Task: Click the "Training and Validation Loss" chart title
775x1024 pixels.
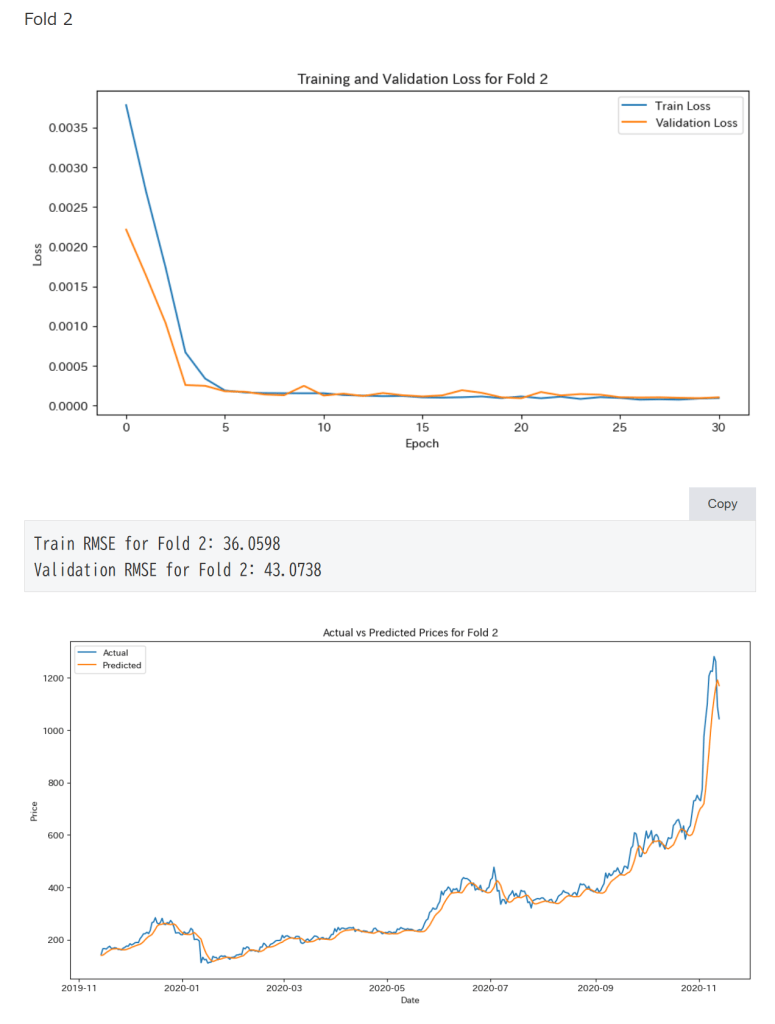Action: click(x=422, y=79)
